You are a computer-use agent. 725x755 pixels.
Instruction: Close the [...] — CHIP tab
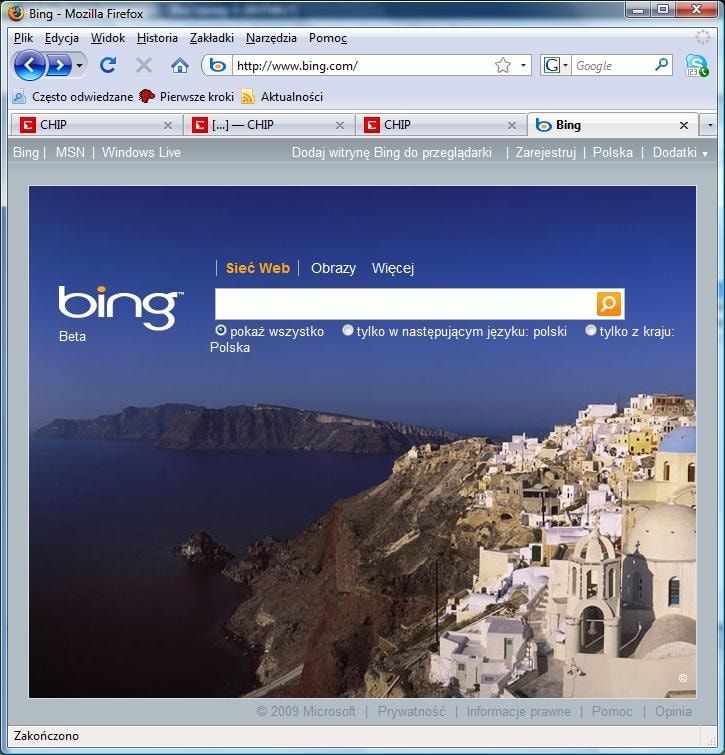pos(340,126)
